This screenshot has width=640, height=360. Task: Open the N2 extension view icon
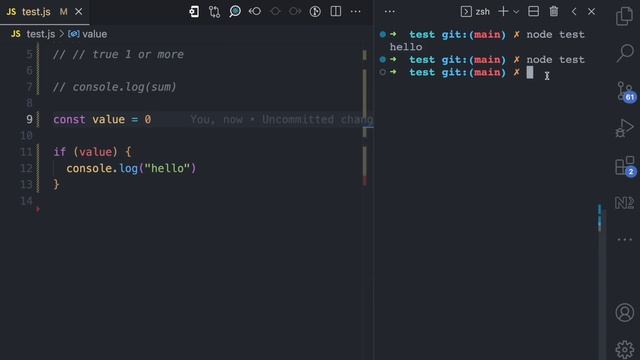click(x=624, y=202)
